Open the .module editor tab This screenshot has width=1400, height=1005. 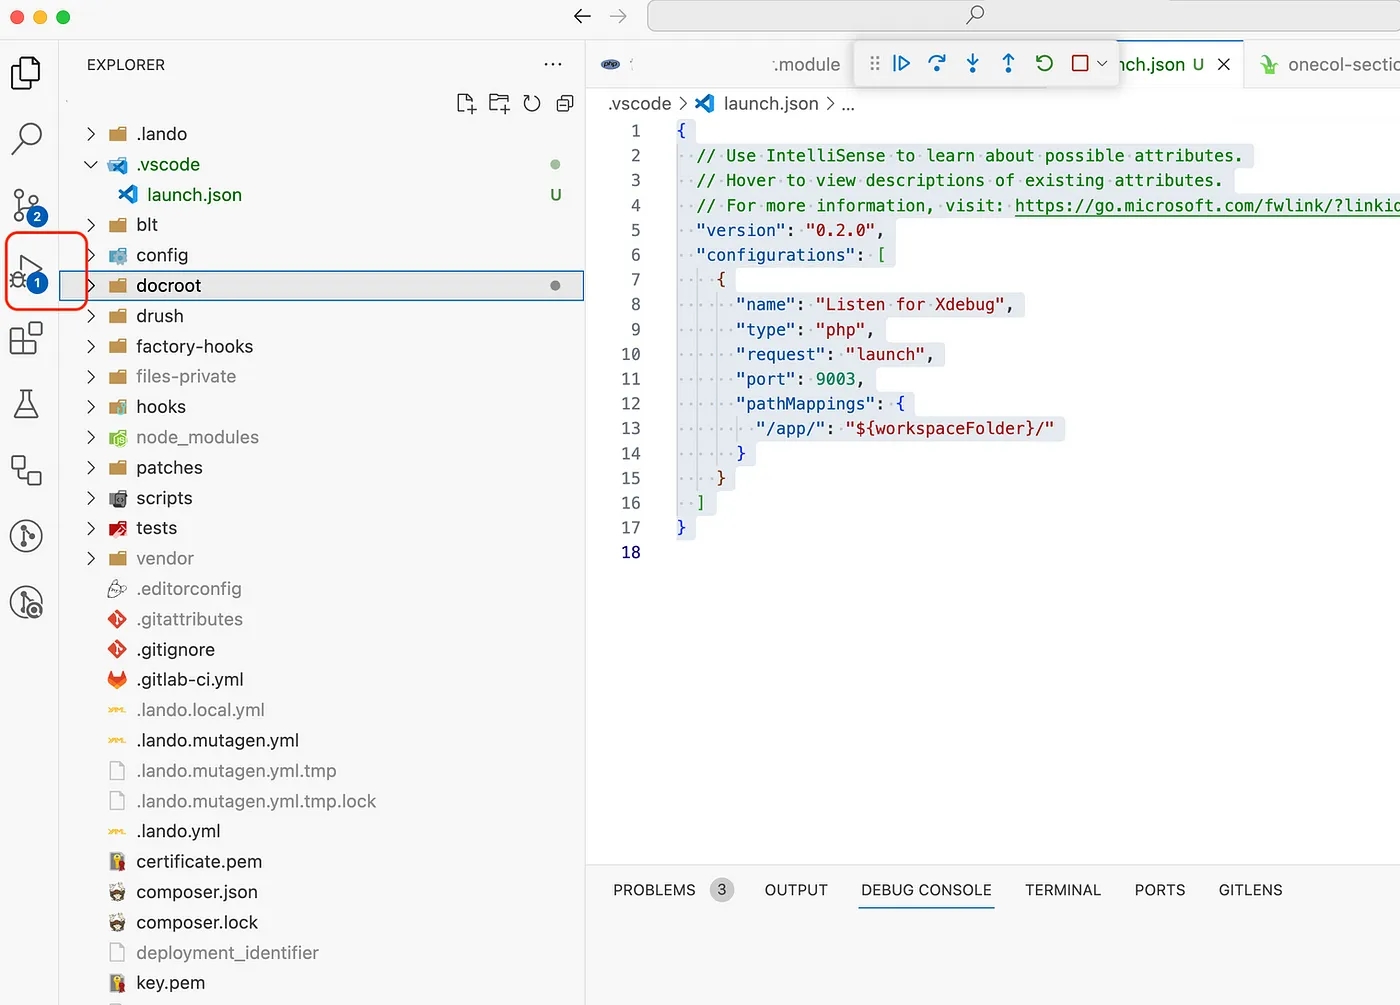721,64
